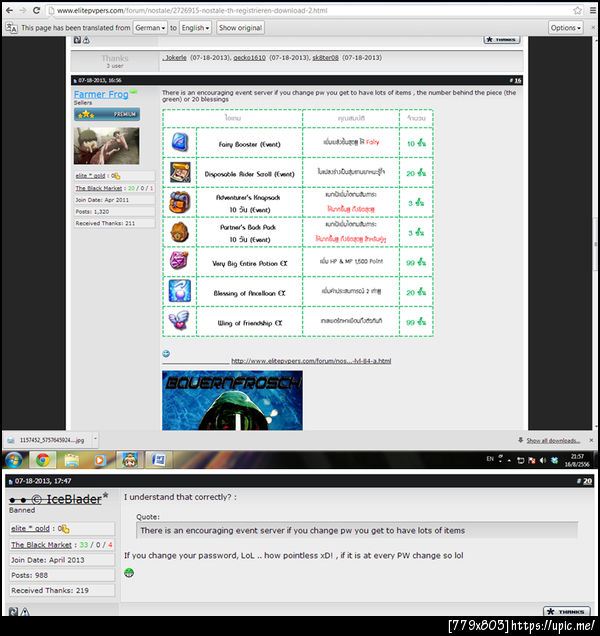
Task: Open the German source language dropdown
Action: click(x=150, y=28)
